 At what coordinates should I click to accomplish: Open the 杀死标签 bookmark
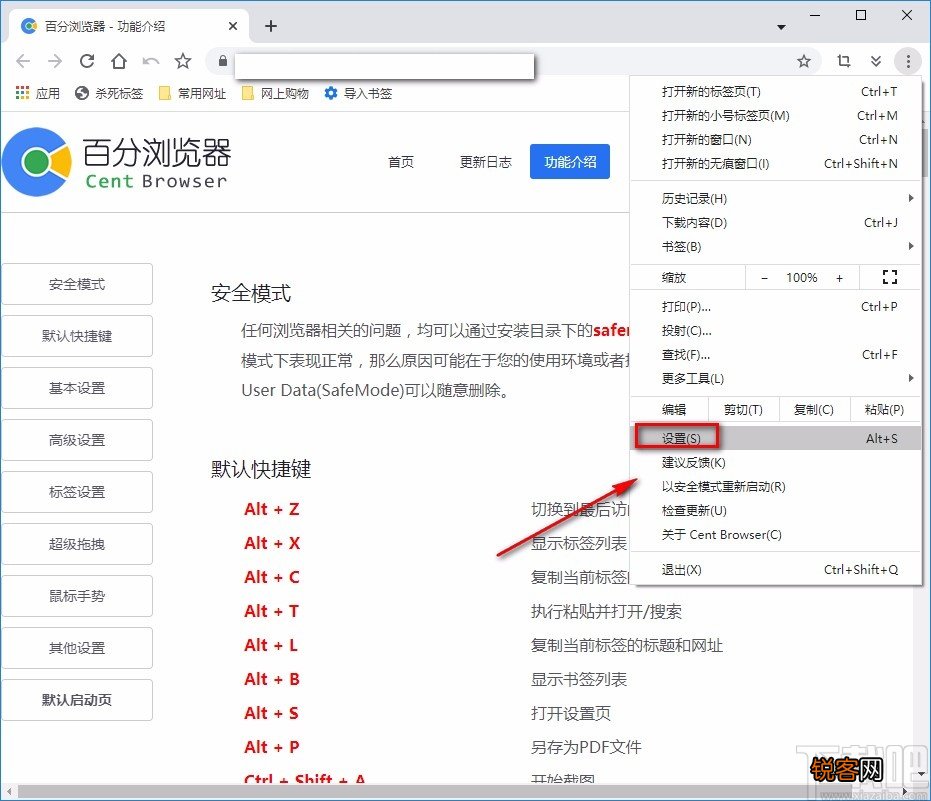109,93
